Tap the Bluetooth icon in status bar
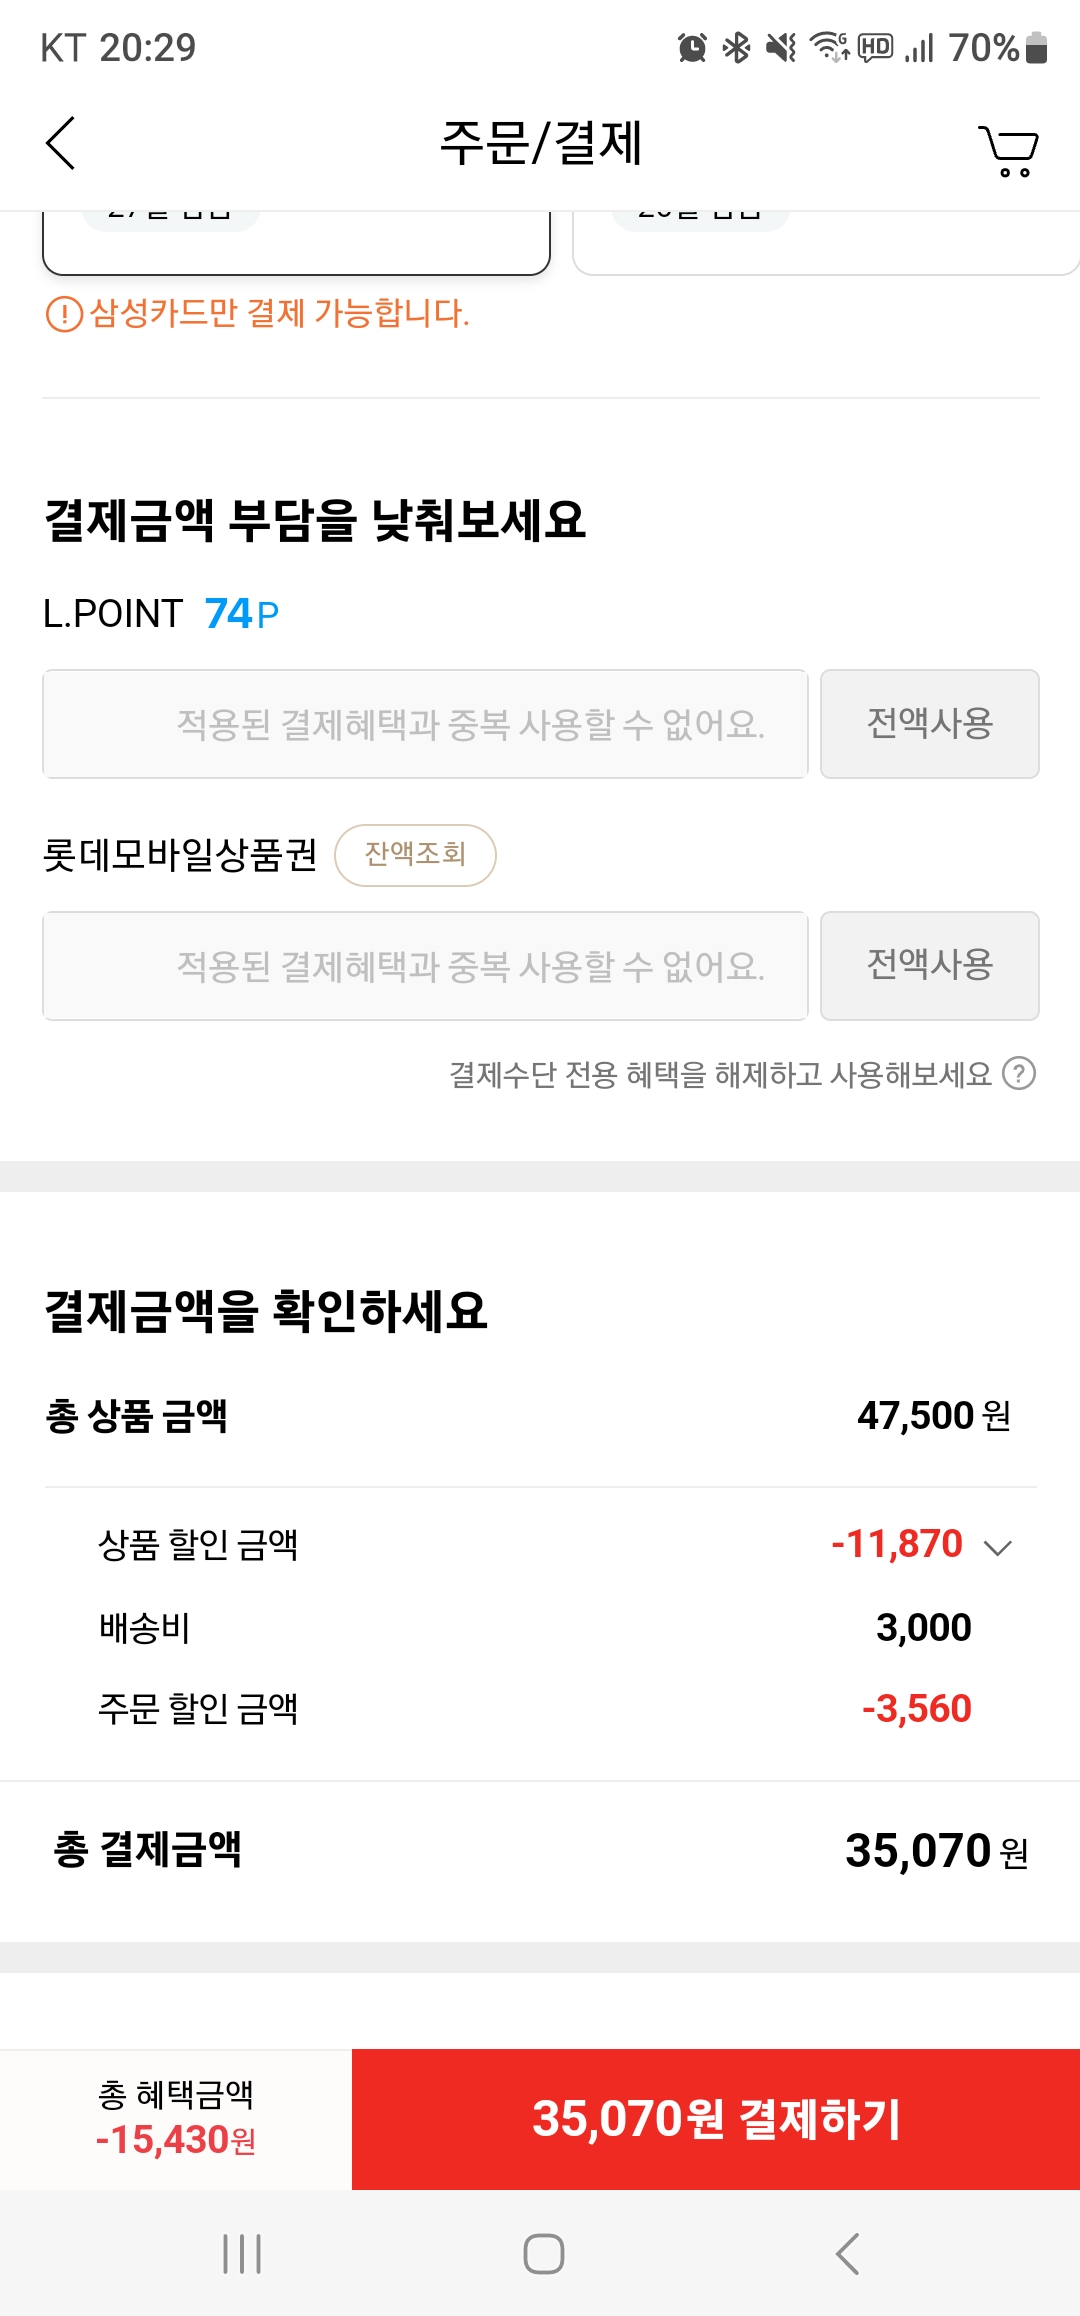This screenshot has height=2316, width=1080. [x=737, y=47]
